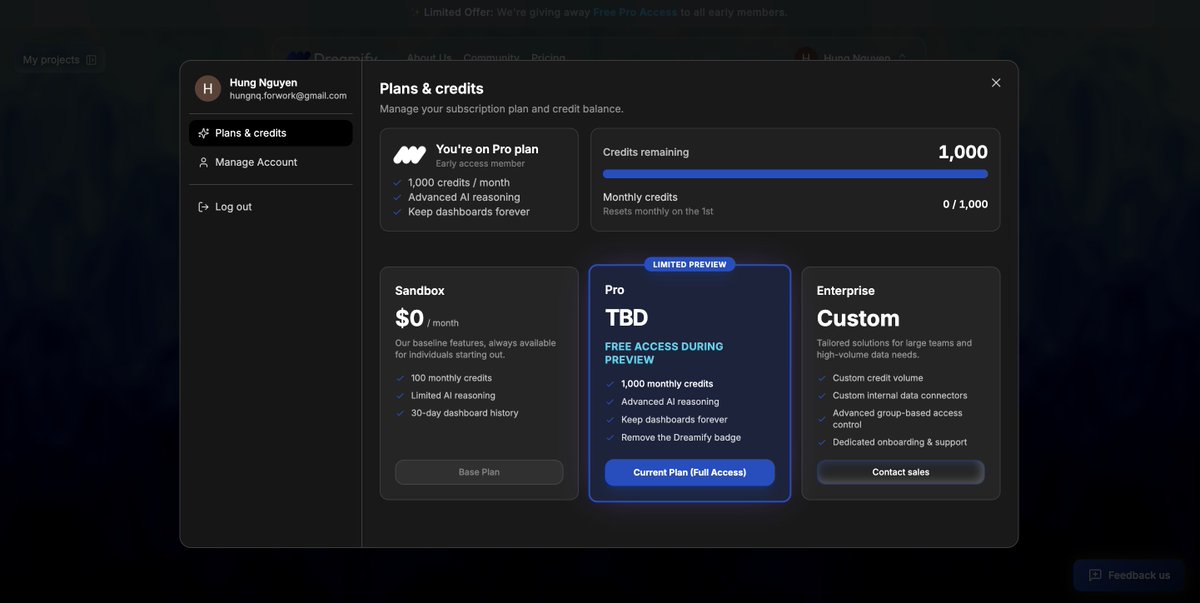Click the email hungnq.forwork@gmail.com
The width and height of the screenshot is (1200, 603).
pyautogui.click(x=288, y=96)
